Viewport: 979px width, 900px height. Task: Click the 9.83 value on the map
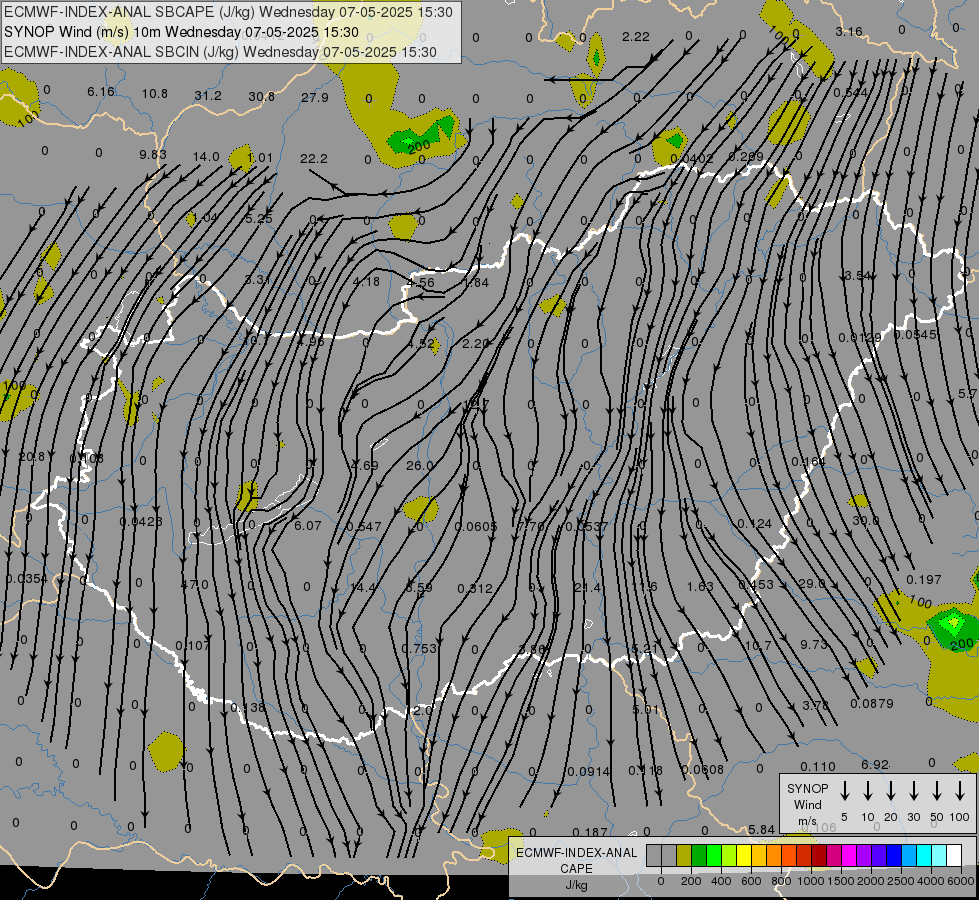point(153,154)
